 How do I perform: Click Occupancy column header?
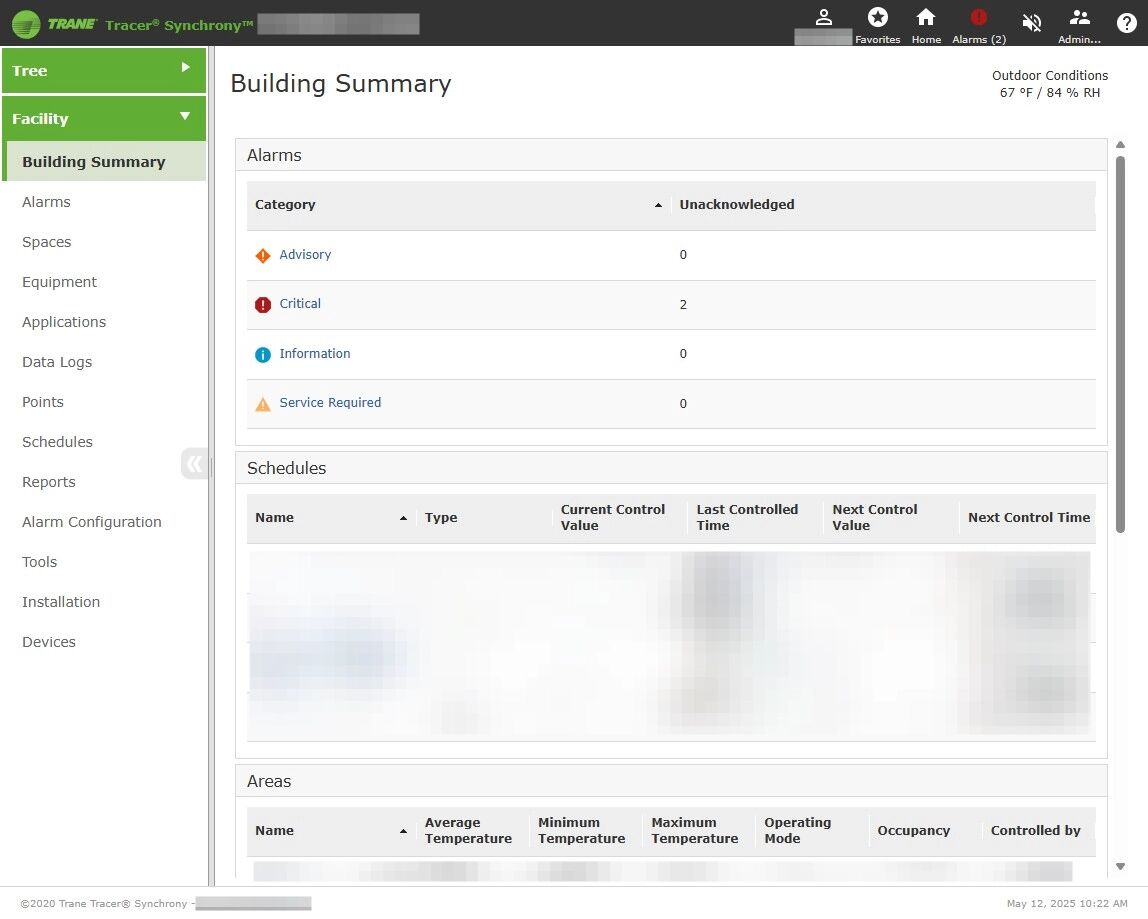click(914, 830)
